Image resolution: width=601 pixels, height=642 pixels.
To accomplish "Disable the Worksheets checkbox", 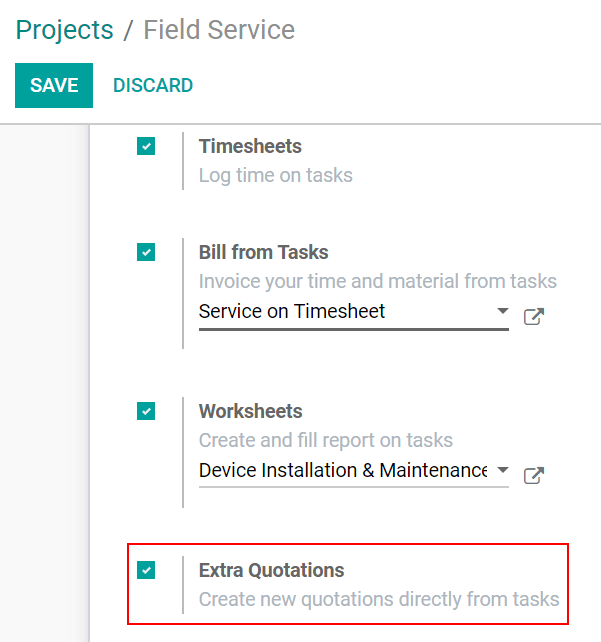I will tap(146, 411).
